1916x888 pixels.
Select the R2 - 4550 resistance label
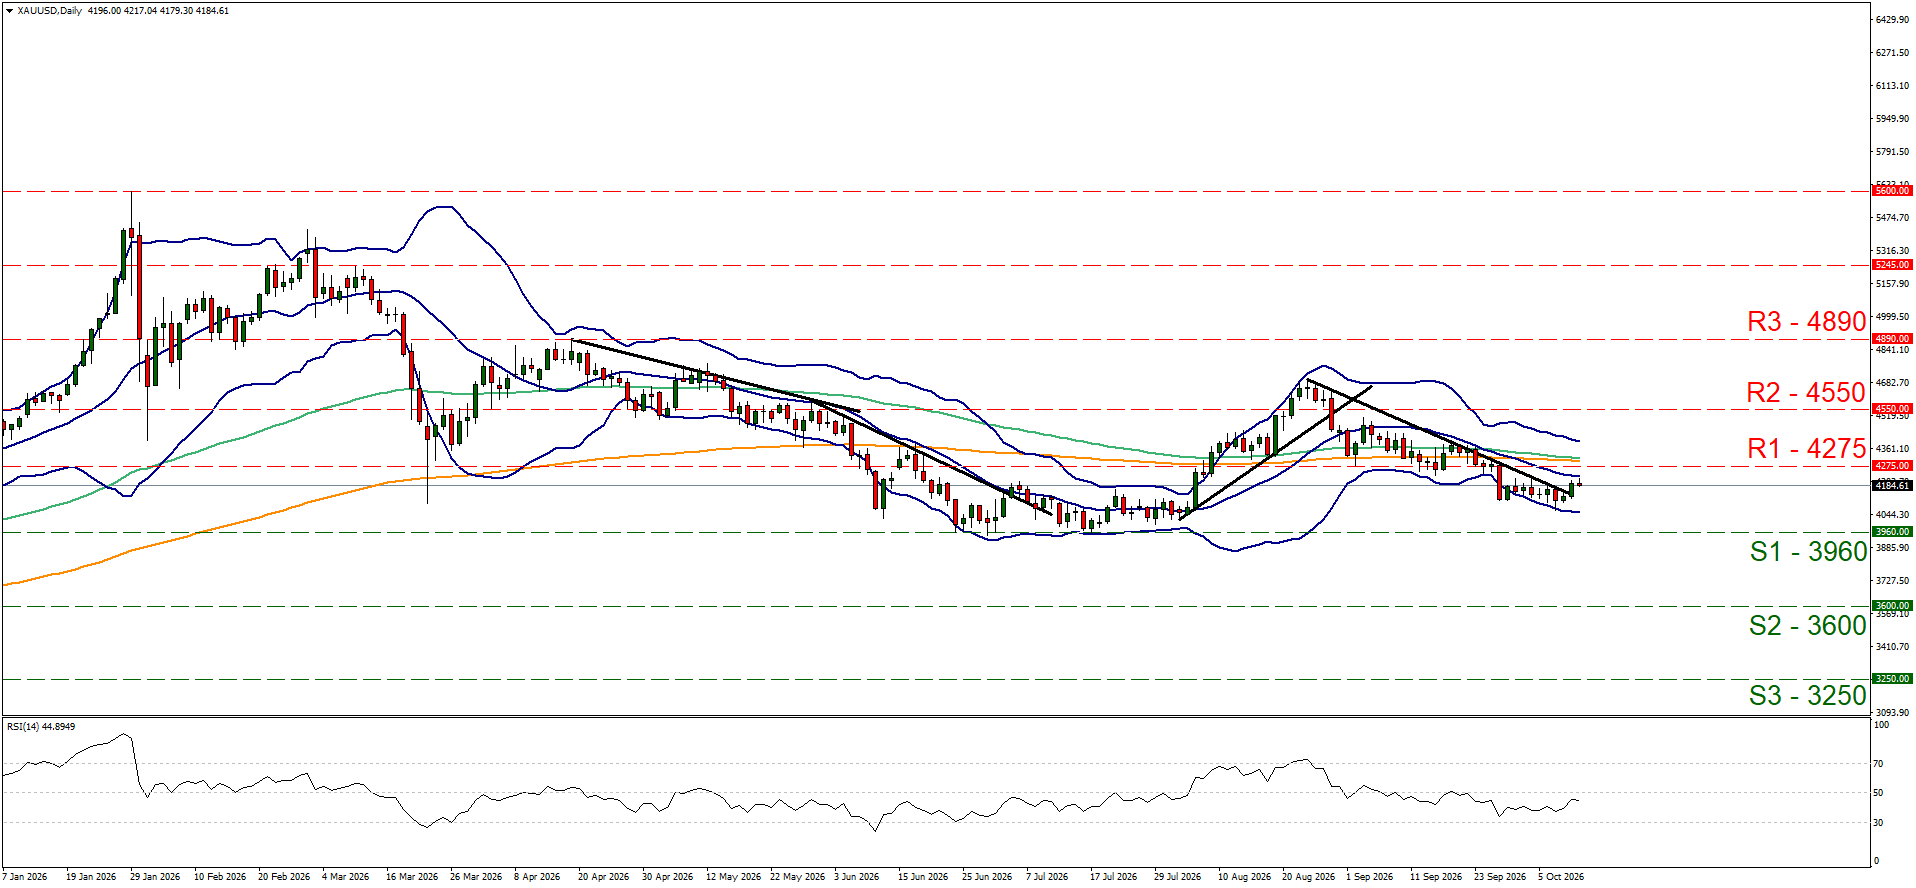[1806, 393]
